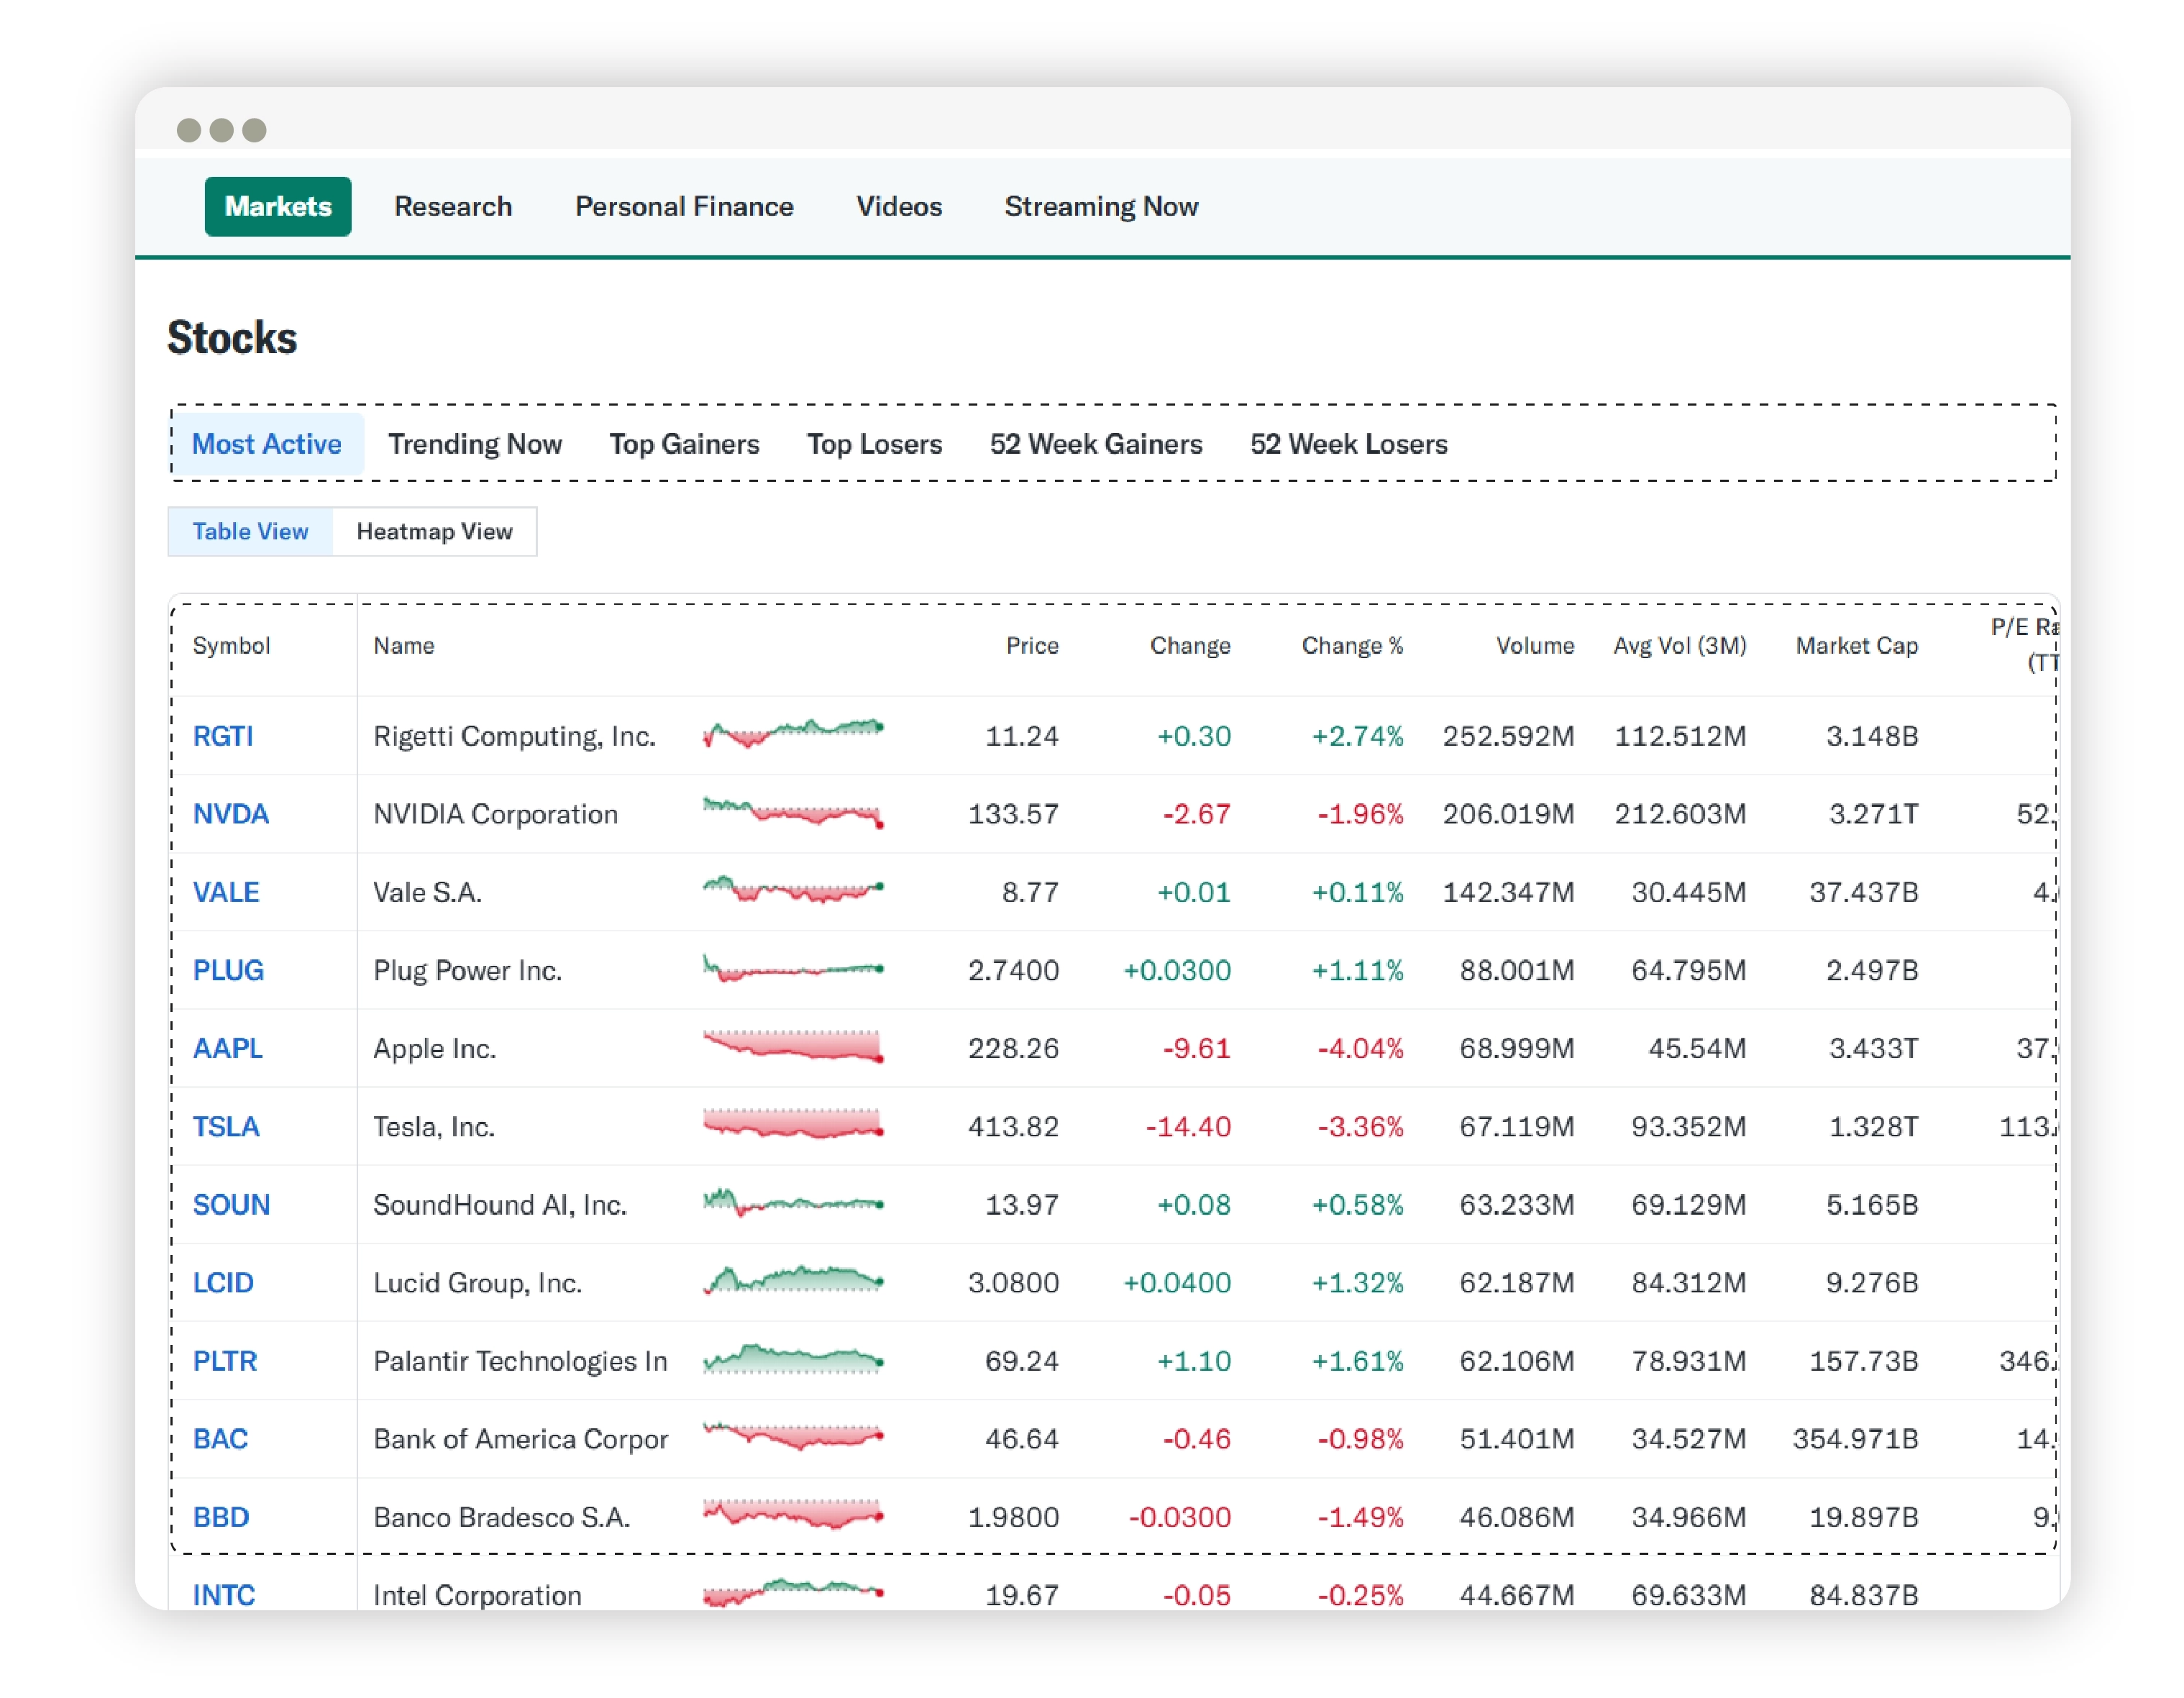Image resolution: width=2184 pixels, height=1698 pixels.
Task: Go to the Research section
Action: 453,206
